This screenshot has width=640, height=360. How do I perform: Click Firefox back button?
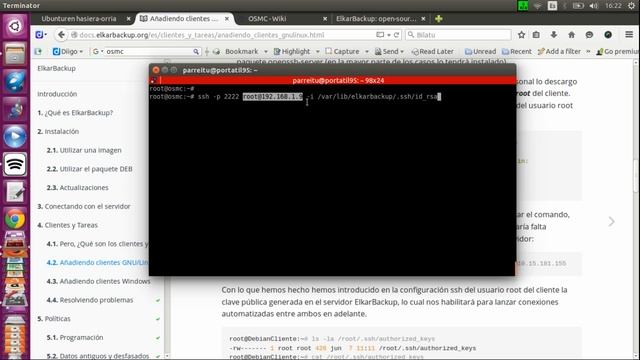pos(61,35)
